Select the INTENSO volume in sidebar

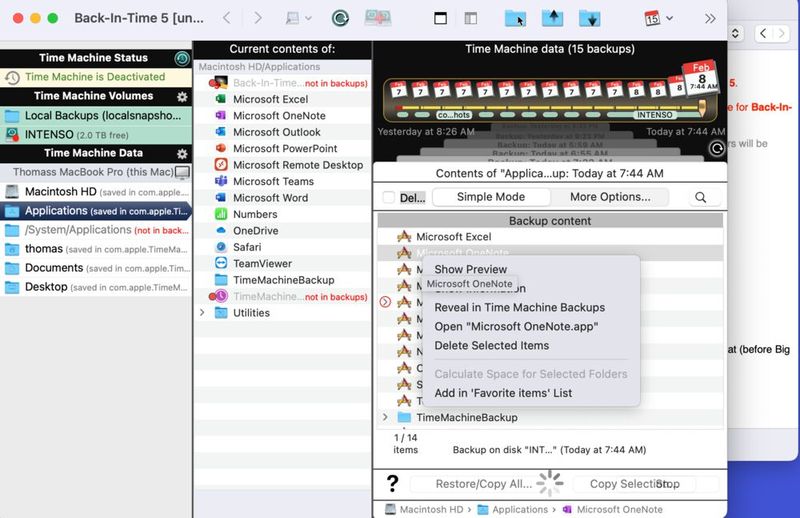click(x=96, y=135)
